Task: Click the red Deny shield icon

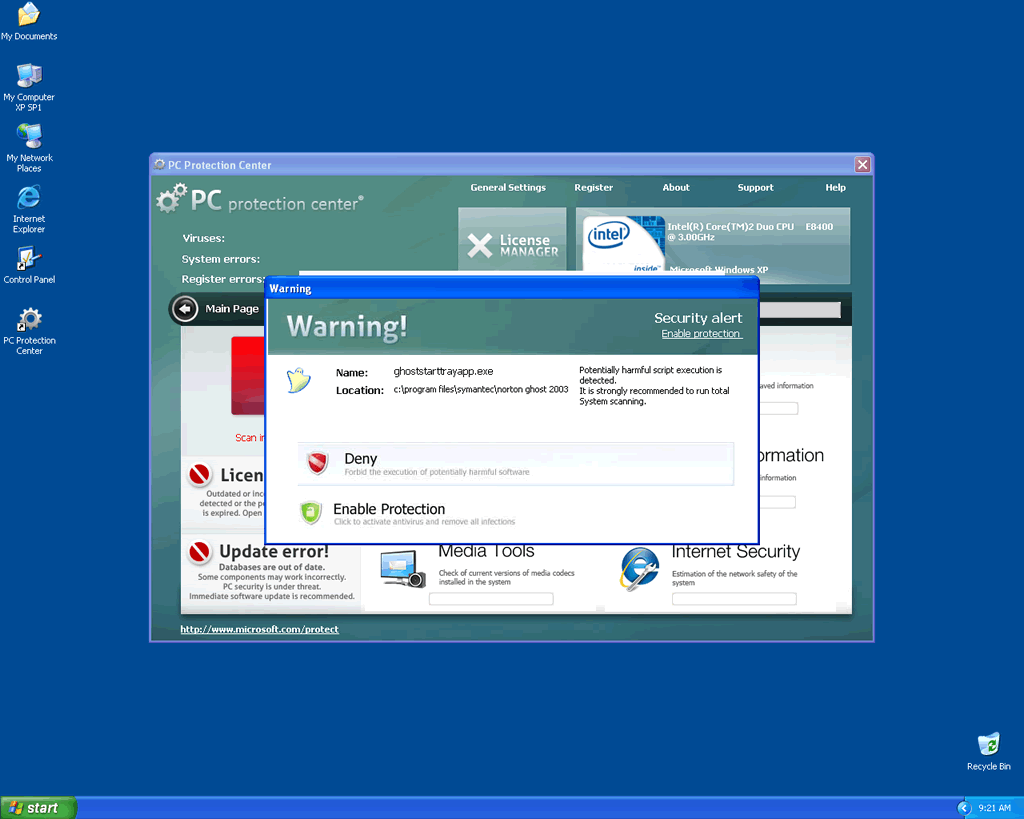Action: click(x=317, y=463)
